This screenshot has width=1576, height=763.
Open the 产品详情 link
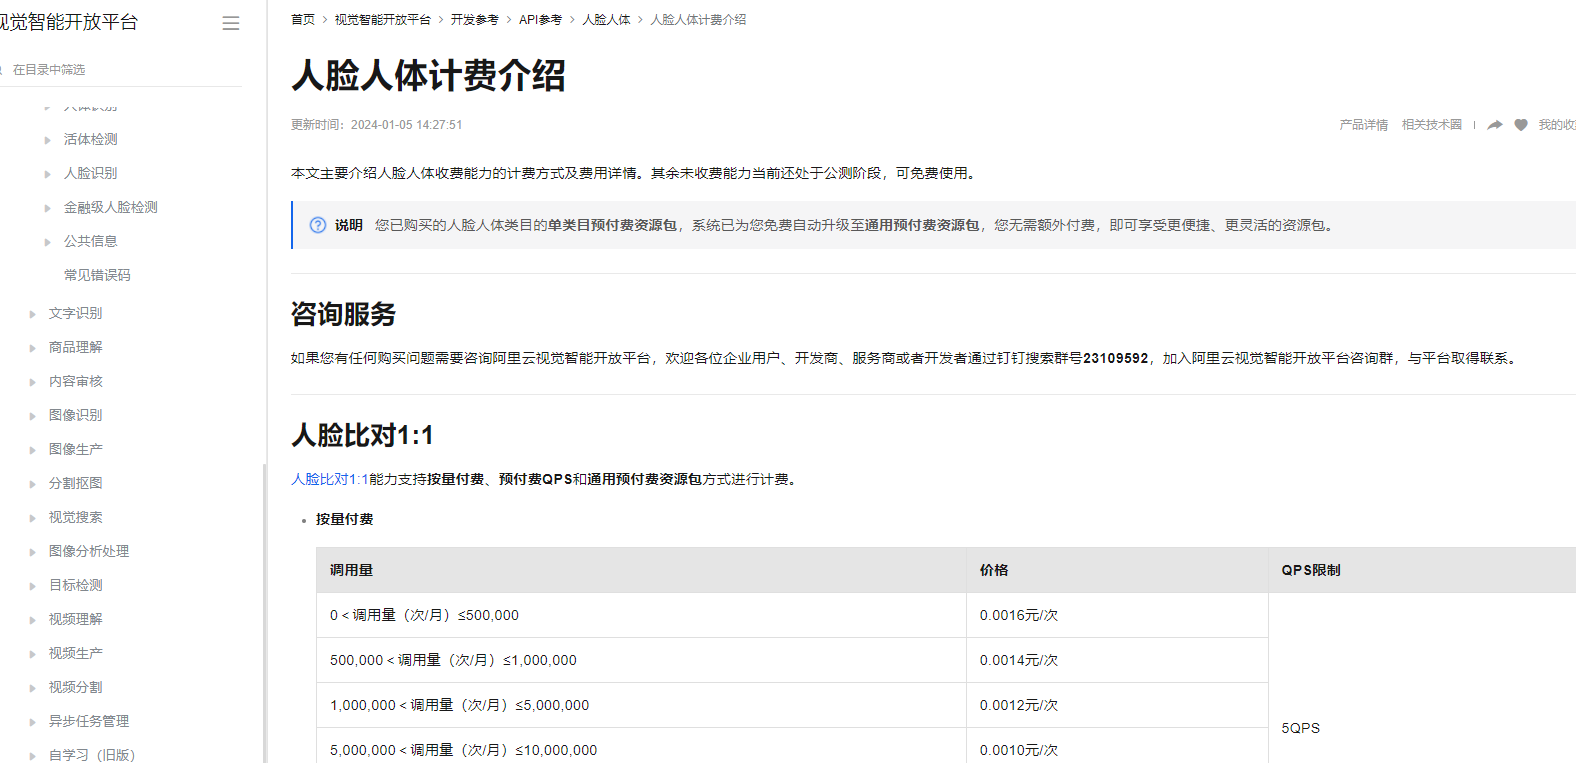[x=1364, y=125]
